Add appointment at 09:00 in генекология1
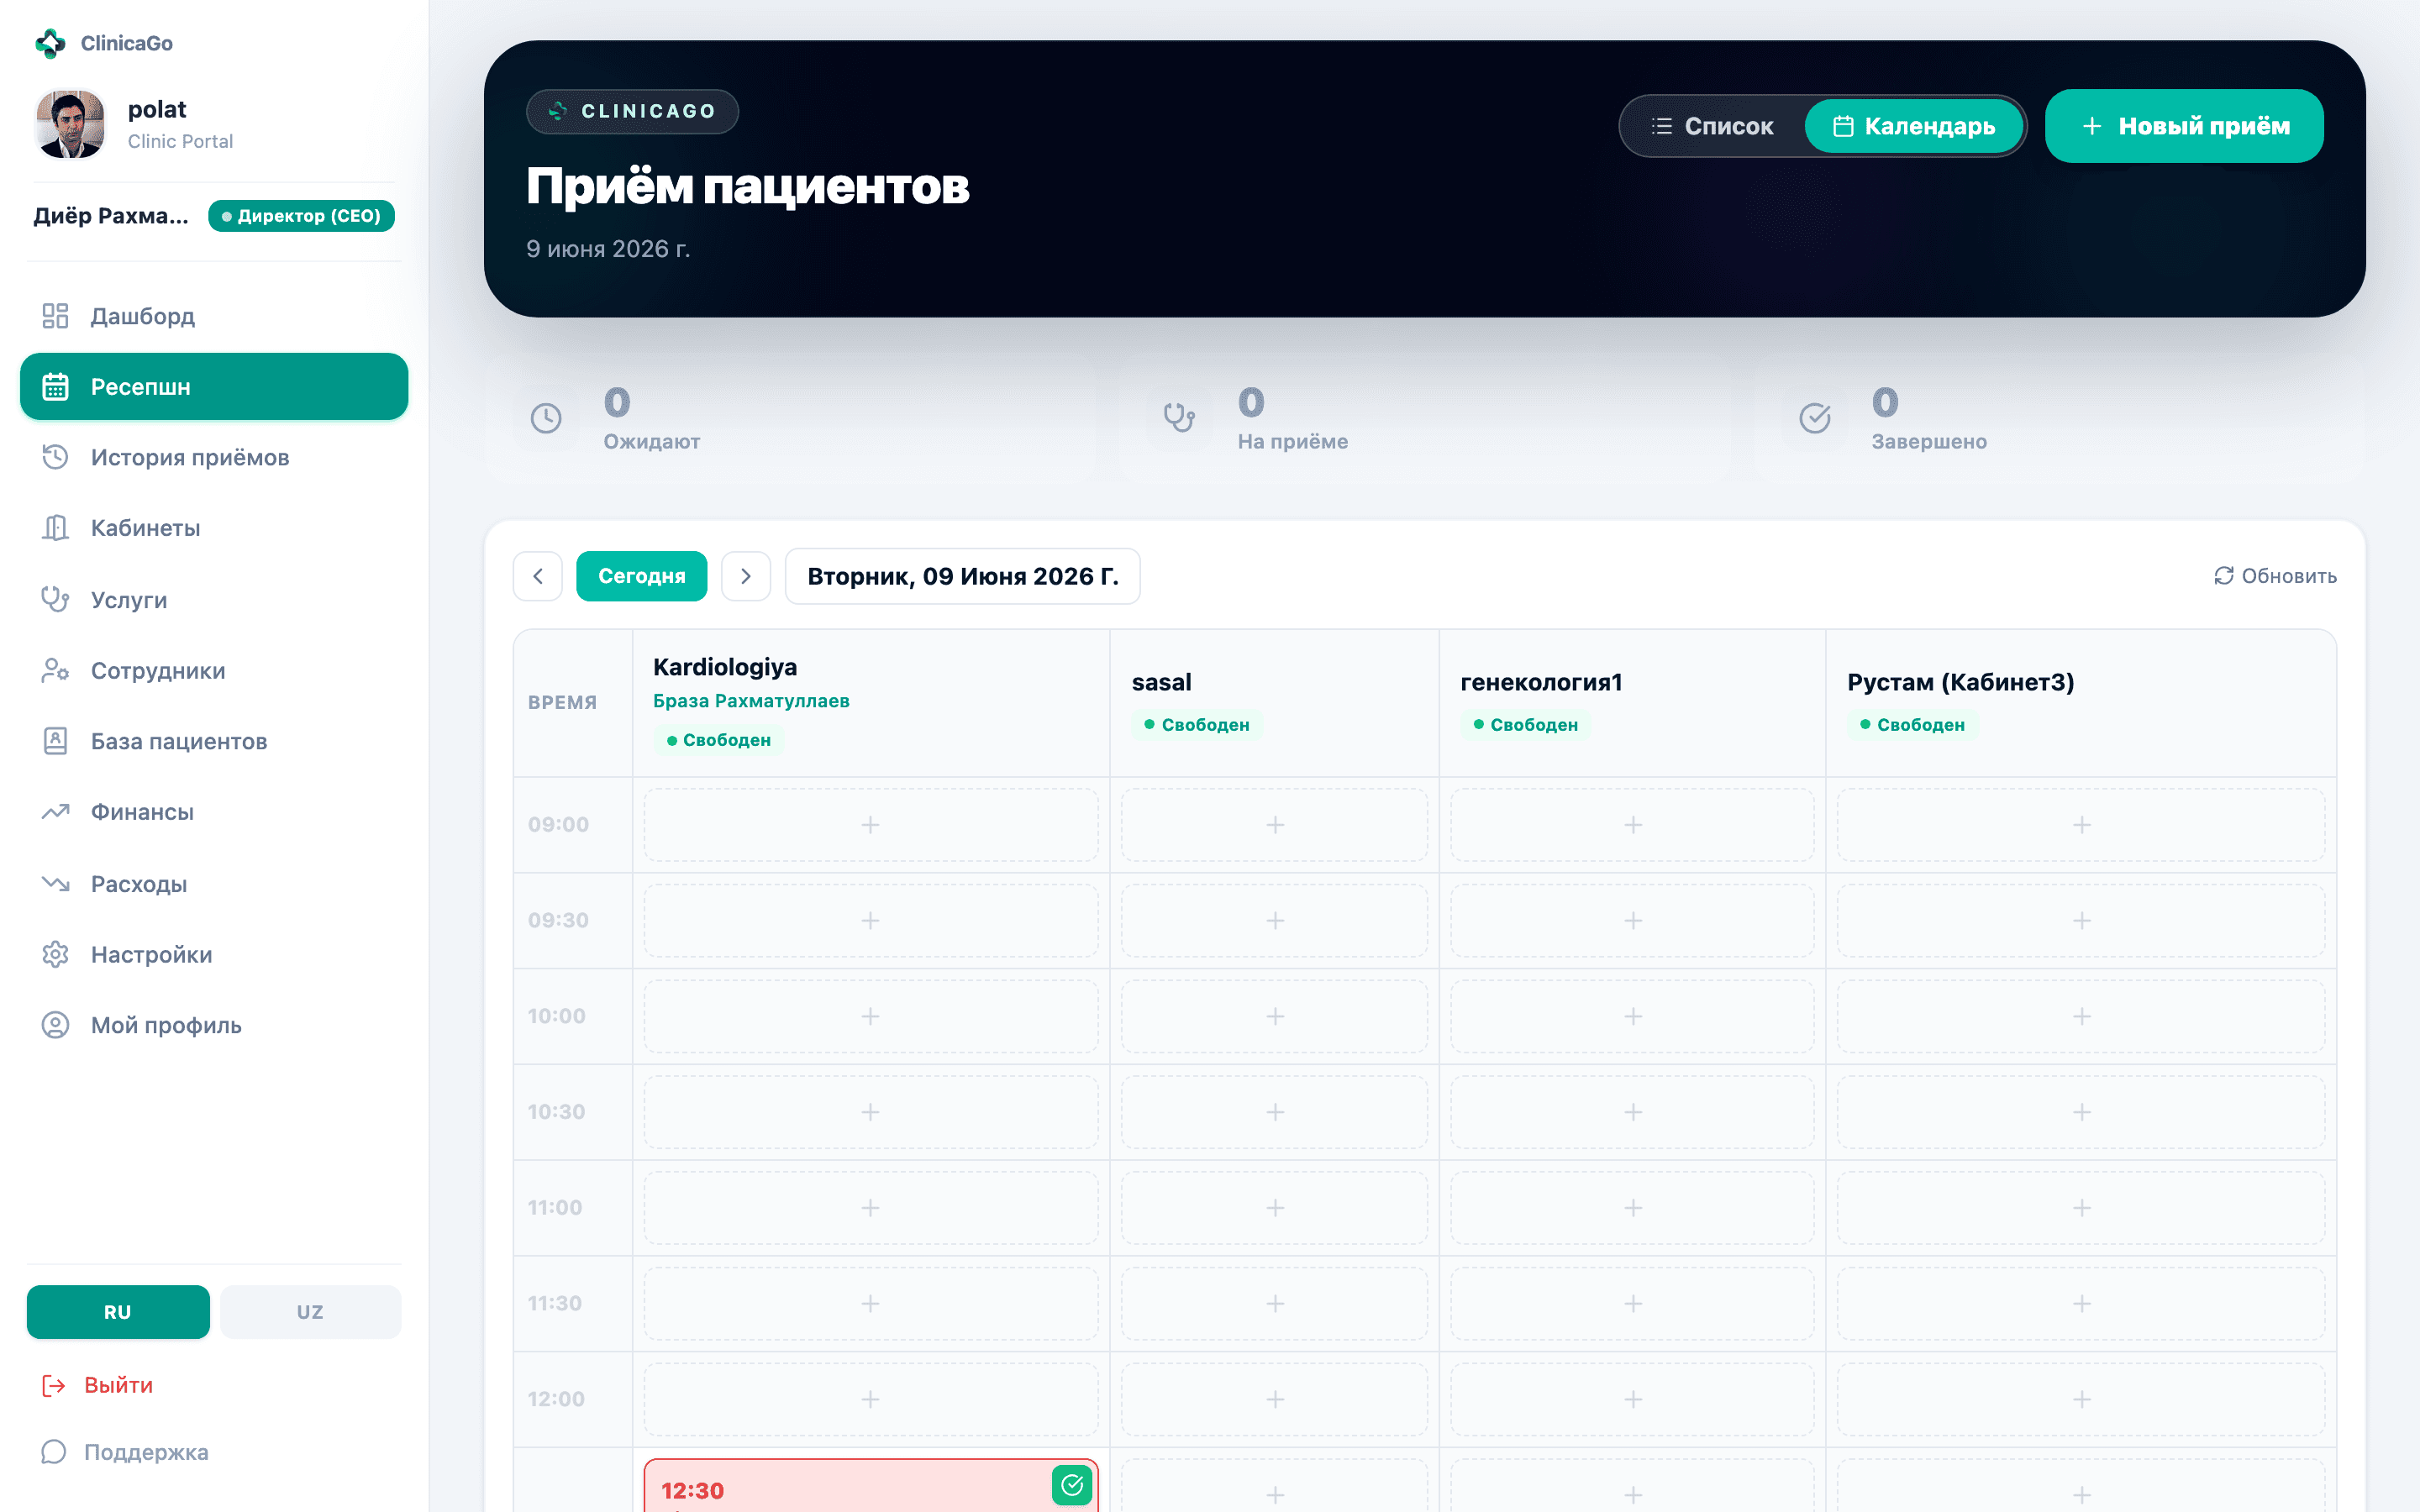This screenshot has width=2420, height=1512. pos(1633,825)
